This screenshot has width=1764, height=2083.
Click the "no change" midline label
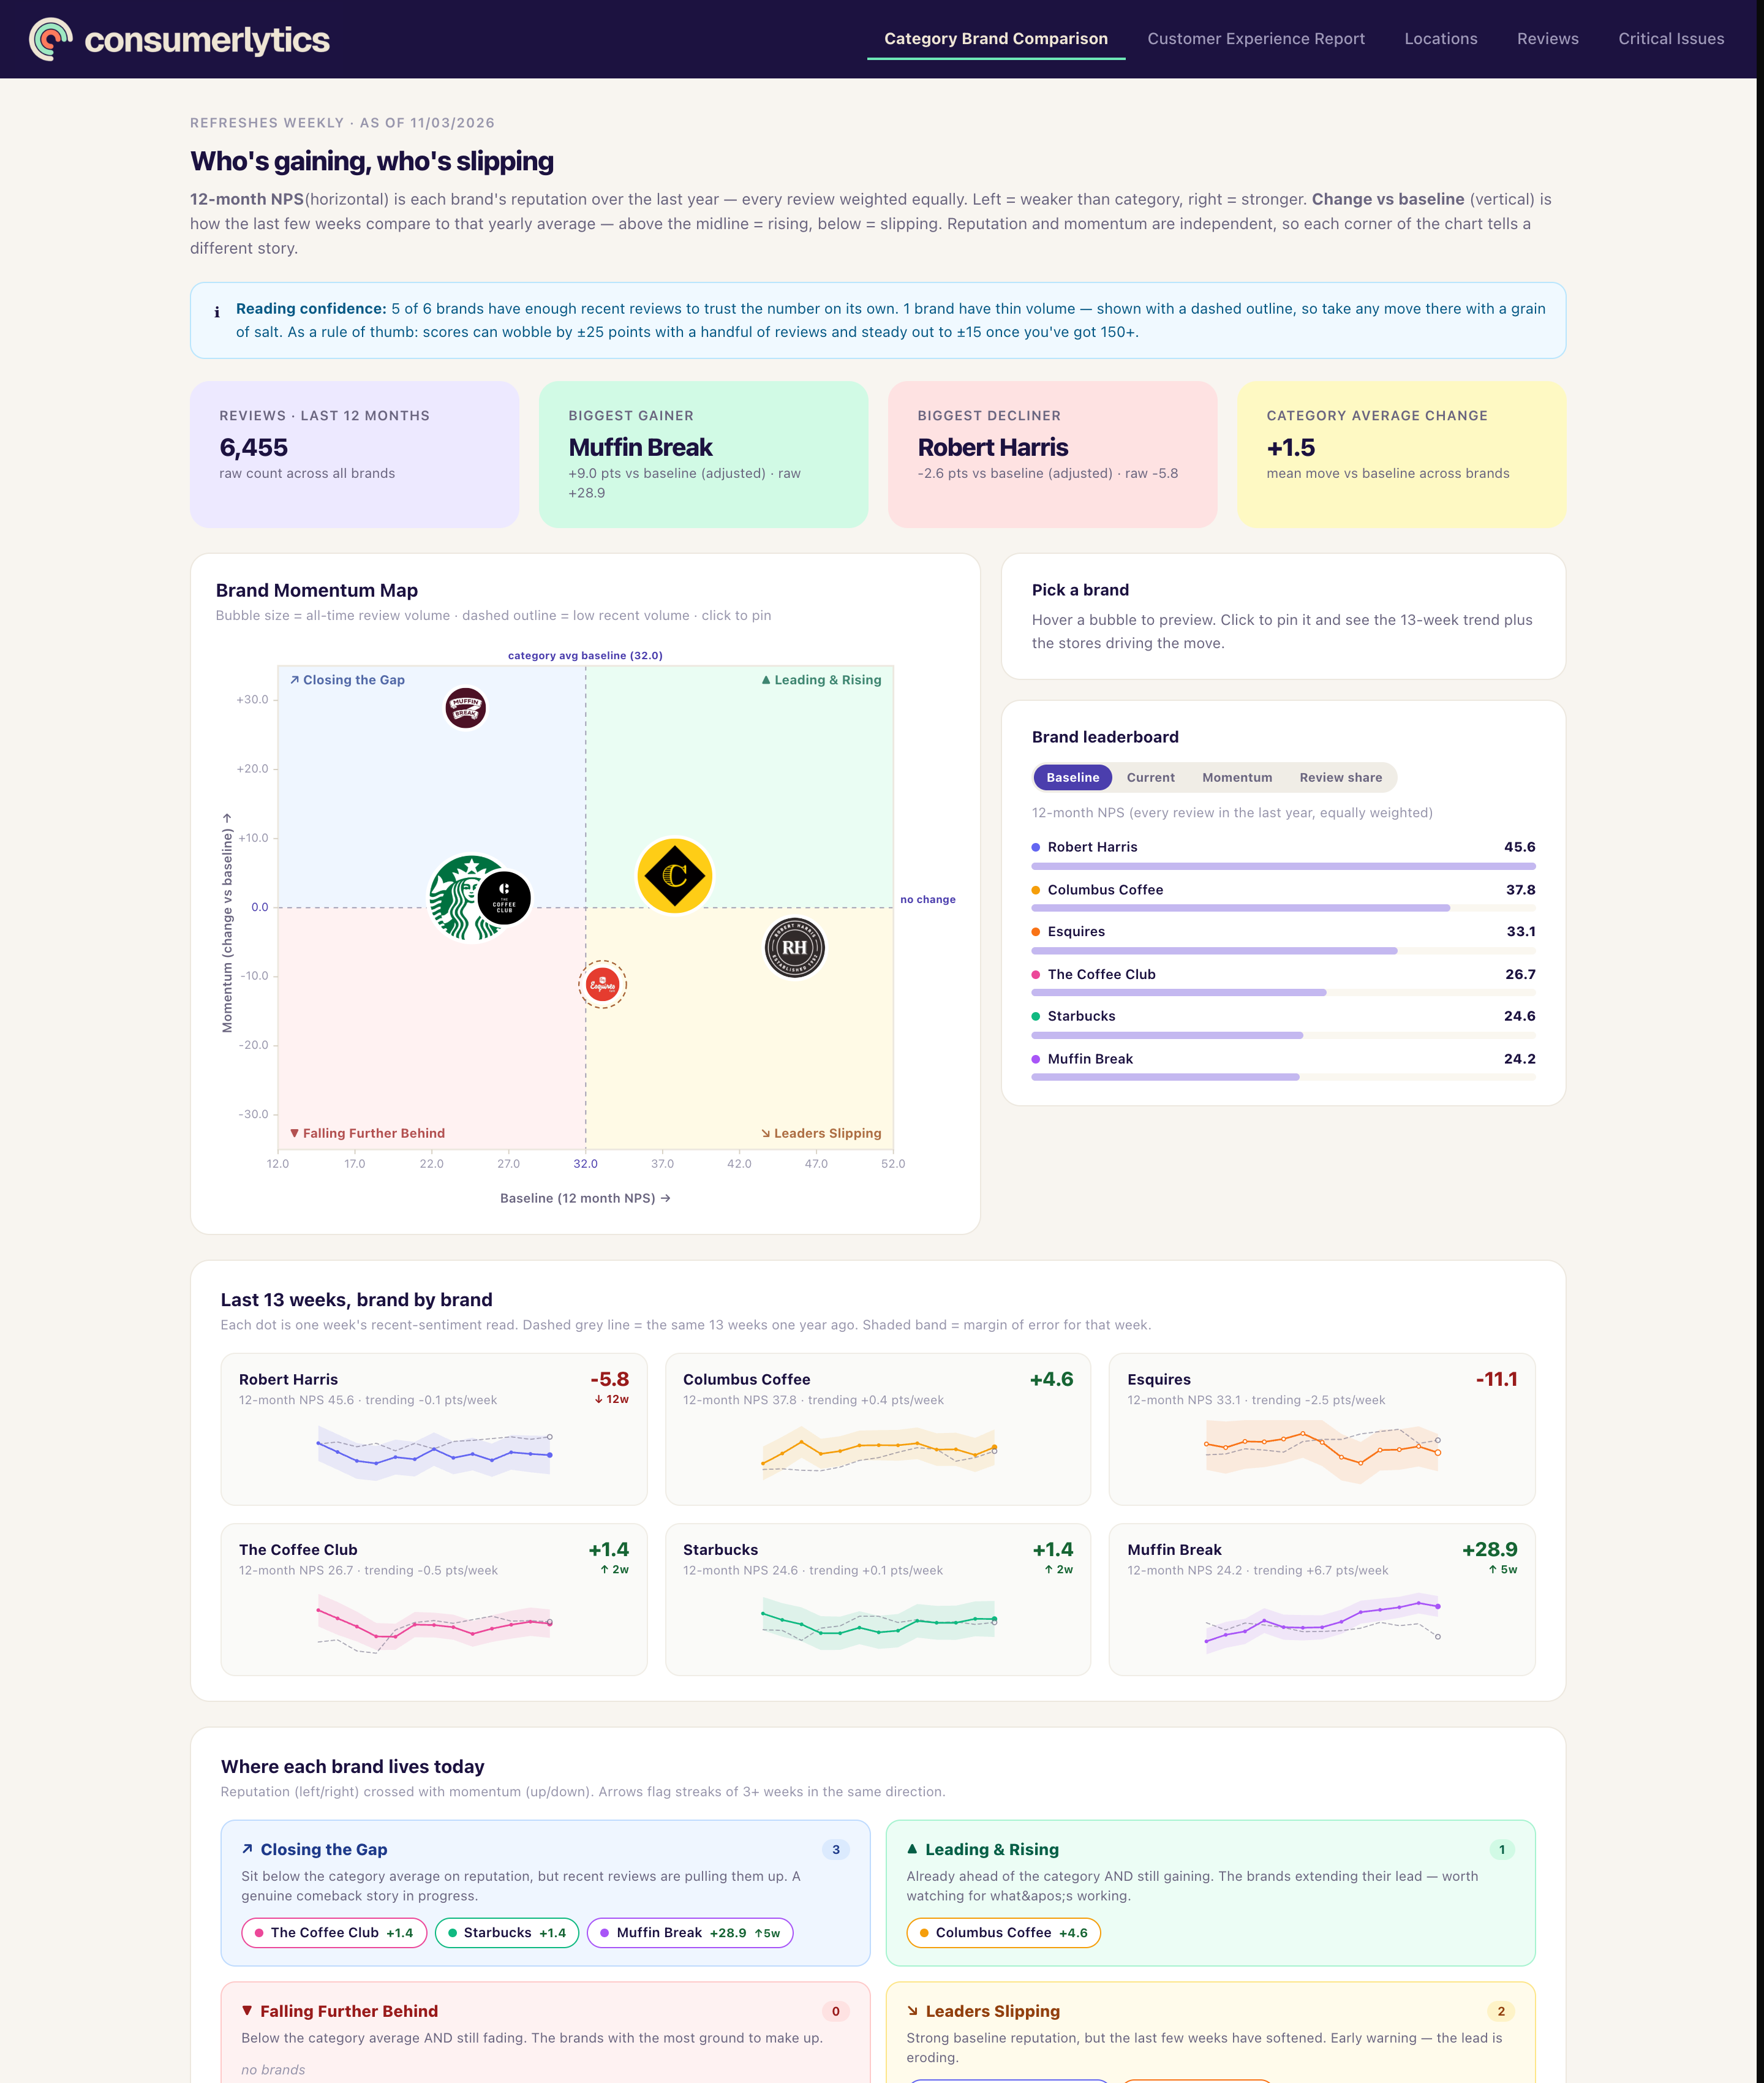[x=928, y=899]
